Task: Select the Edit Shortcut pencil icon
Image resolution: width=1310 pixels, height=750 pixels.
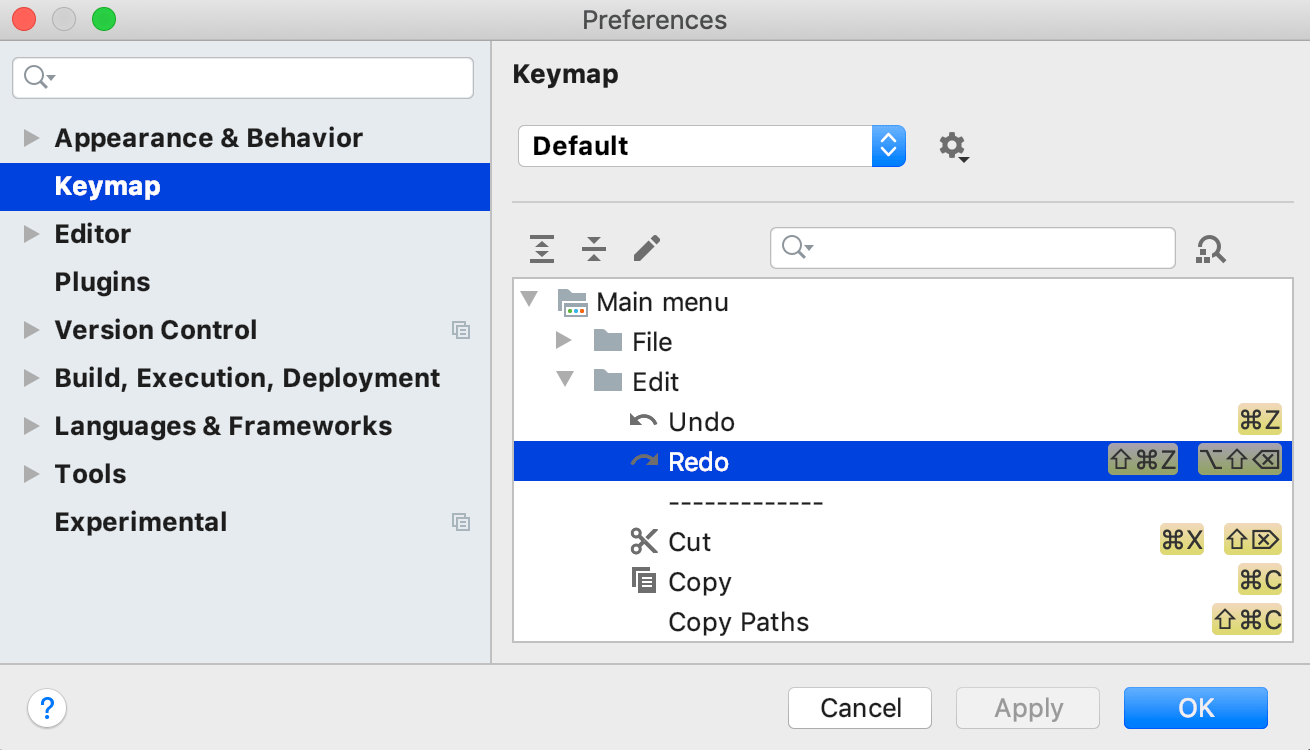Action: [x=646, y=247]
